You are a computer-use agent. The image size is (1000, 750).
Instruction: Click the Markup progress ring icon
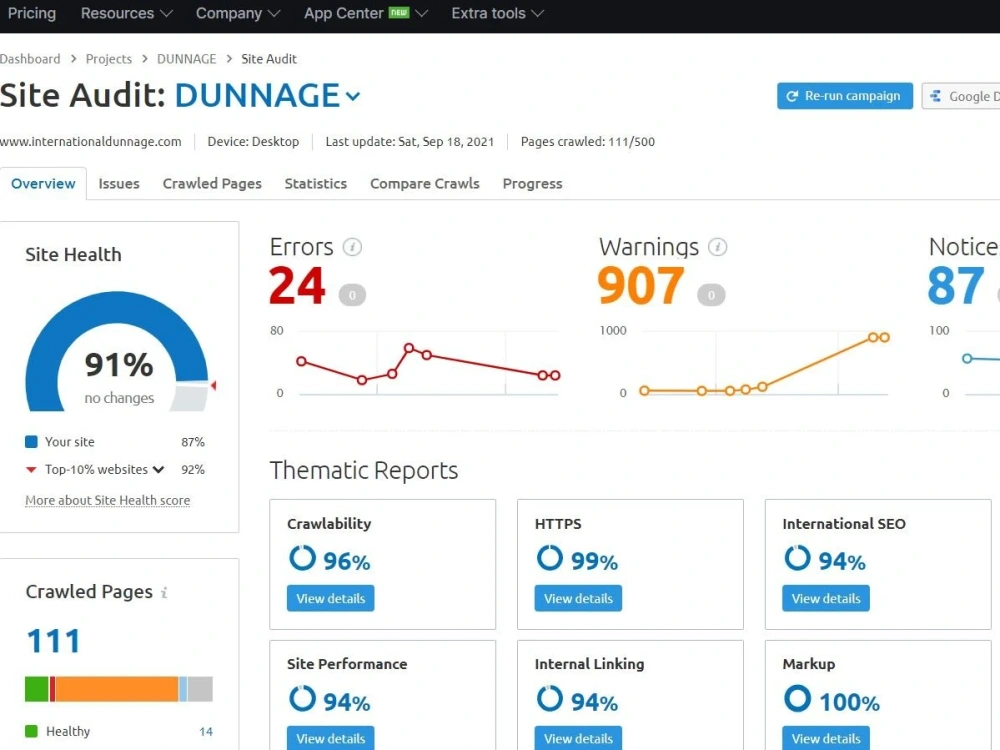pyautogui.click(x=797, y=698)
